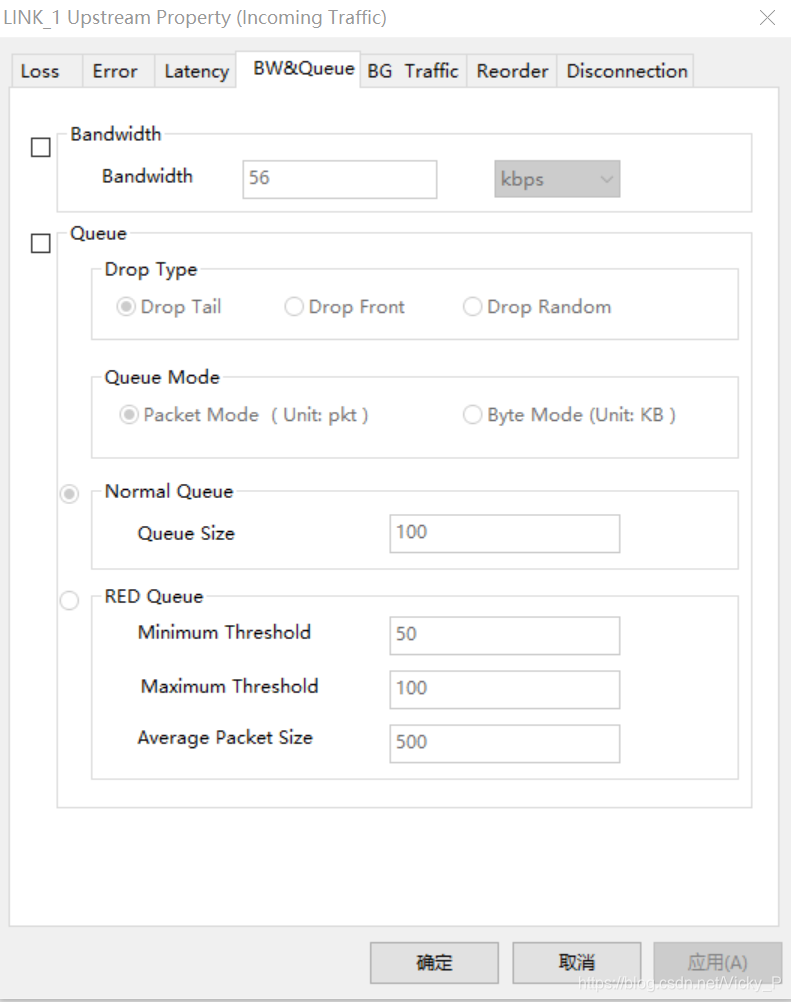Click the Bandwidth value field showing 56
Viewport: 791px width, 1002px height.
(x=340, y=180)
